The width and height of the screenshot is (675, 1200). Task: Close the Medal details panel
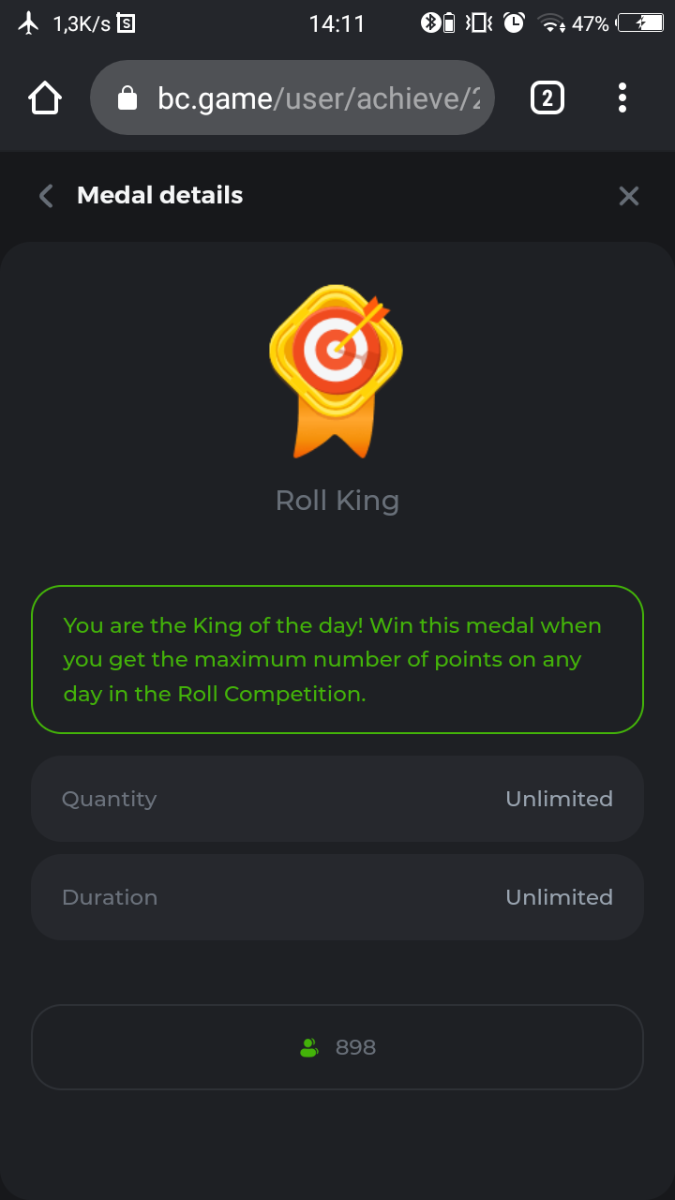(628, 196)
